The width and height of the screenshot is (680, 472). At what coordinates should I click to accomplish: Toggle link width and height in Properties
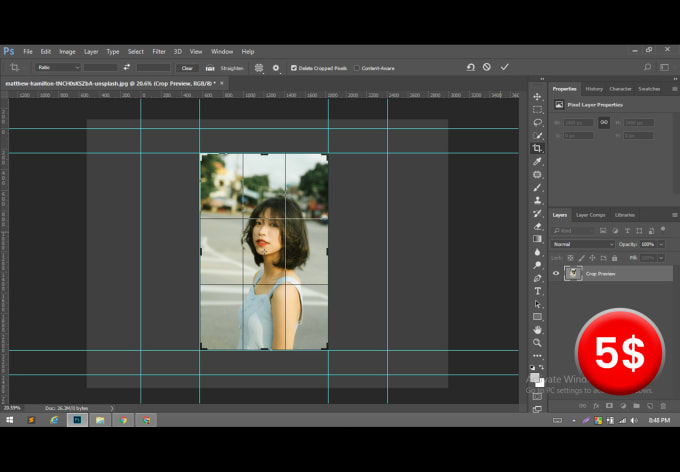[604, 122]
